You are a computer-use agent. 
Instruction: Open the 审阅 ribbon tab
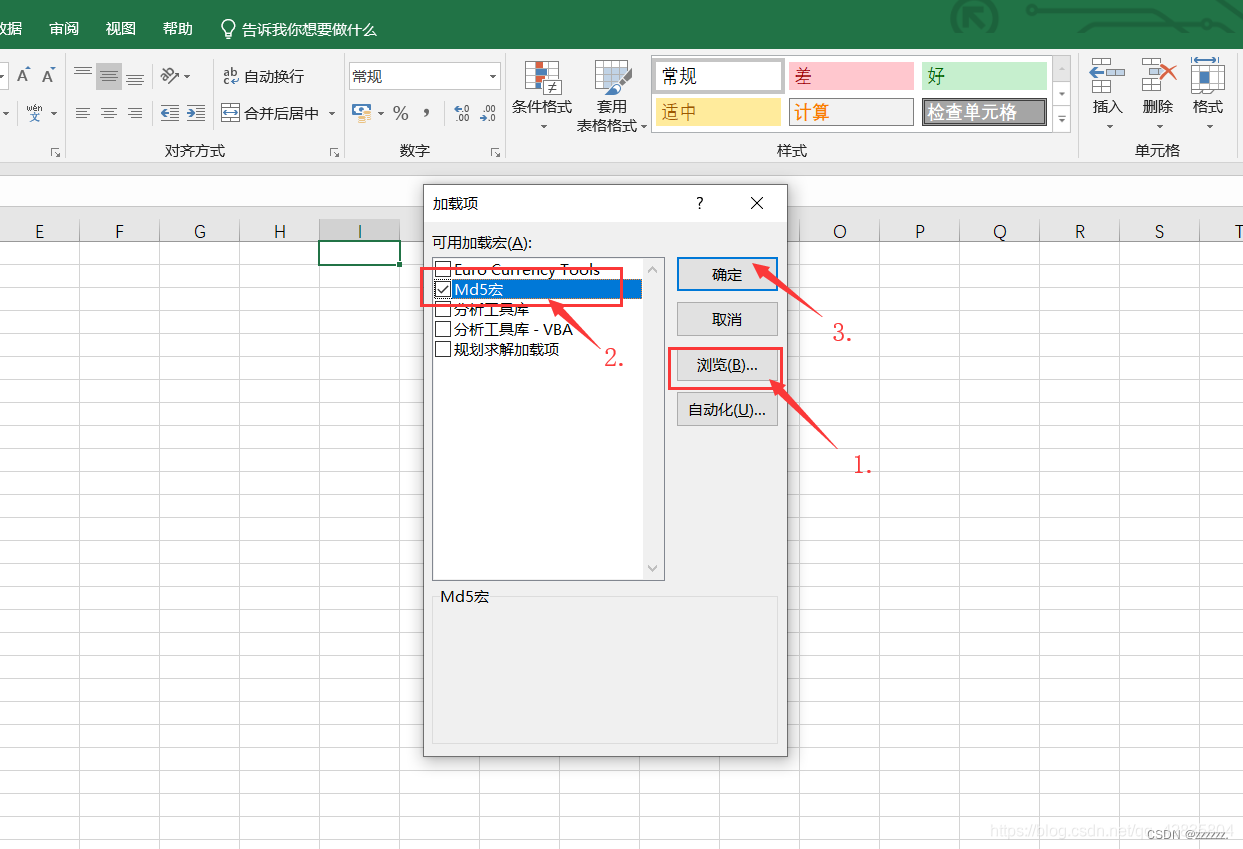coord(63,28)
